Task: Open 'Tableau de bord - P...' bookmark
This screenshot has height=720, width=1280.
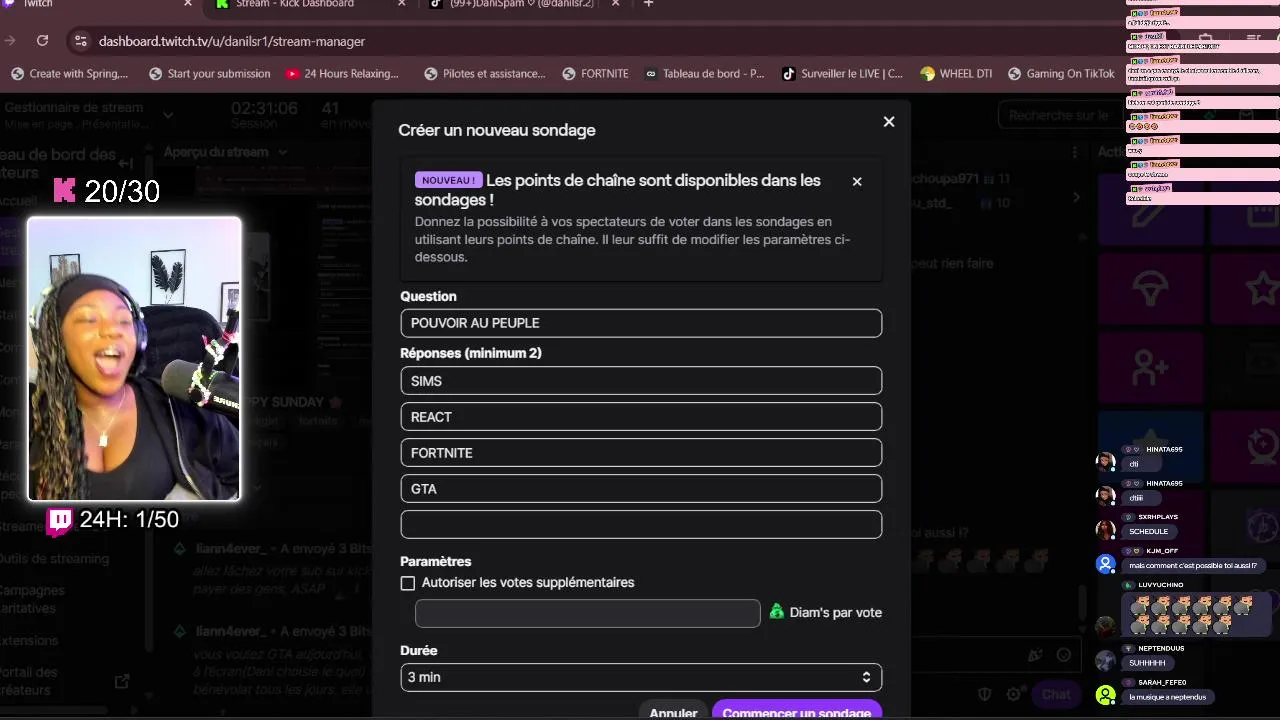Action: pyautogui.click(x=704, y=73)
